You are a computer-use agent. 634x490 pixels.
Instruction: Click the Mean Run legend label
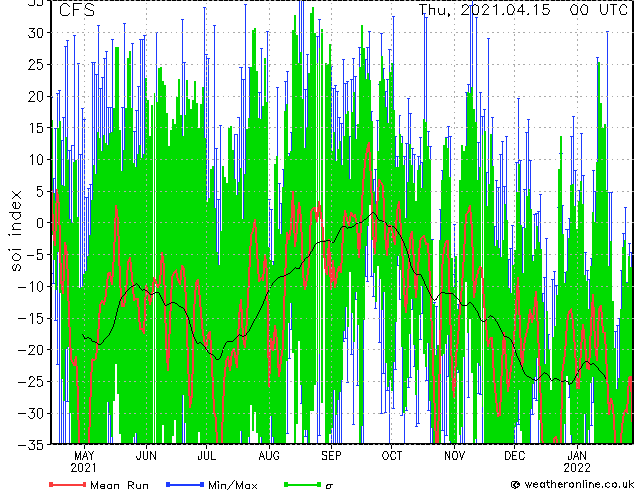tap(120, 485)
